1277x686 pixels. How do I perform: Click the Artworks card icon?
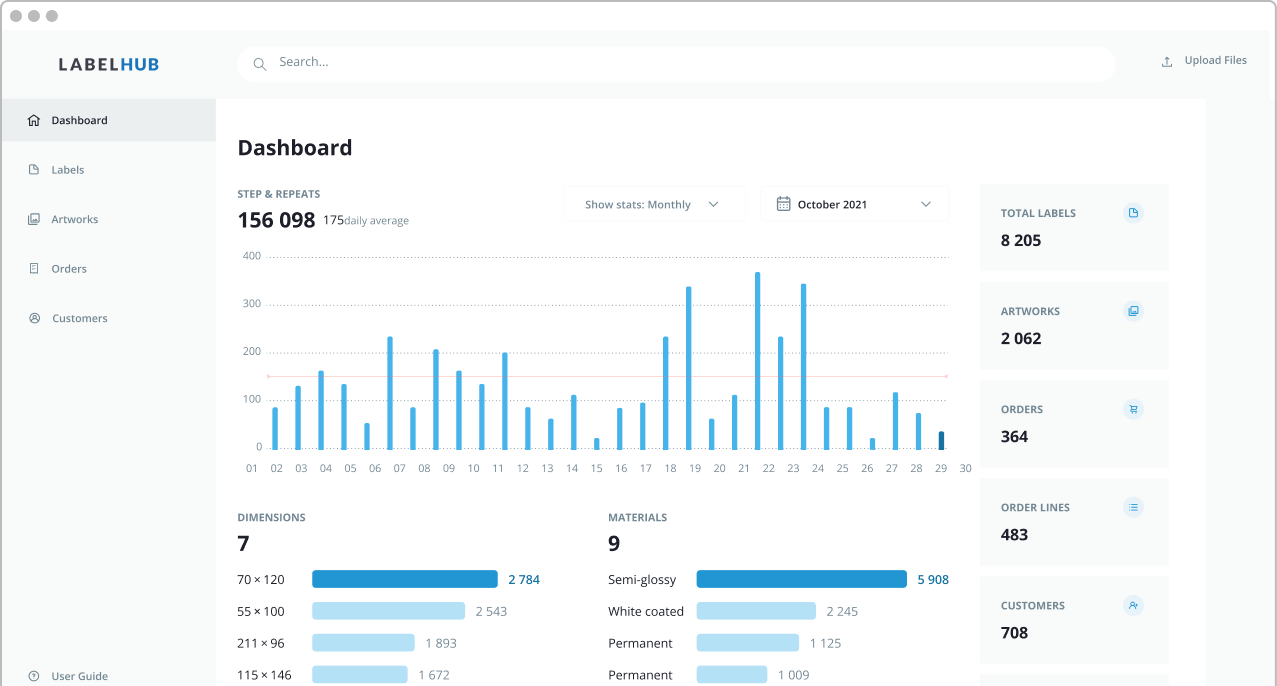1133,311
